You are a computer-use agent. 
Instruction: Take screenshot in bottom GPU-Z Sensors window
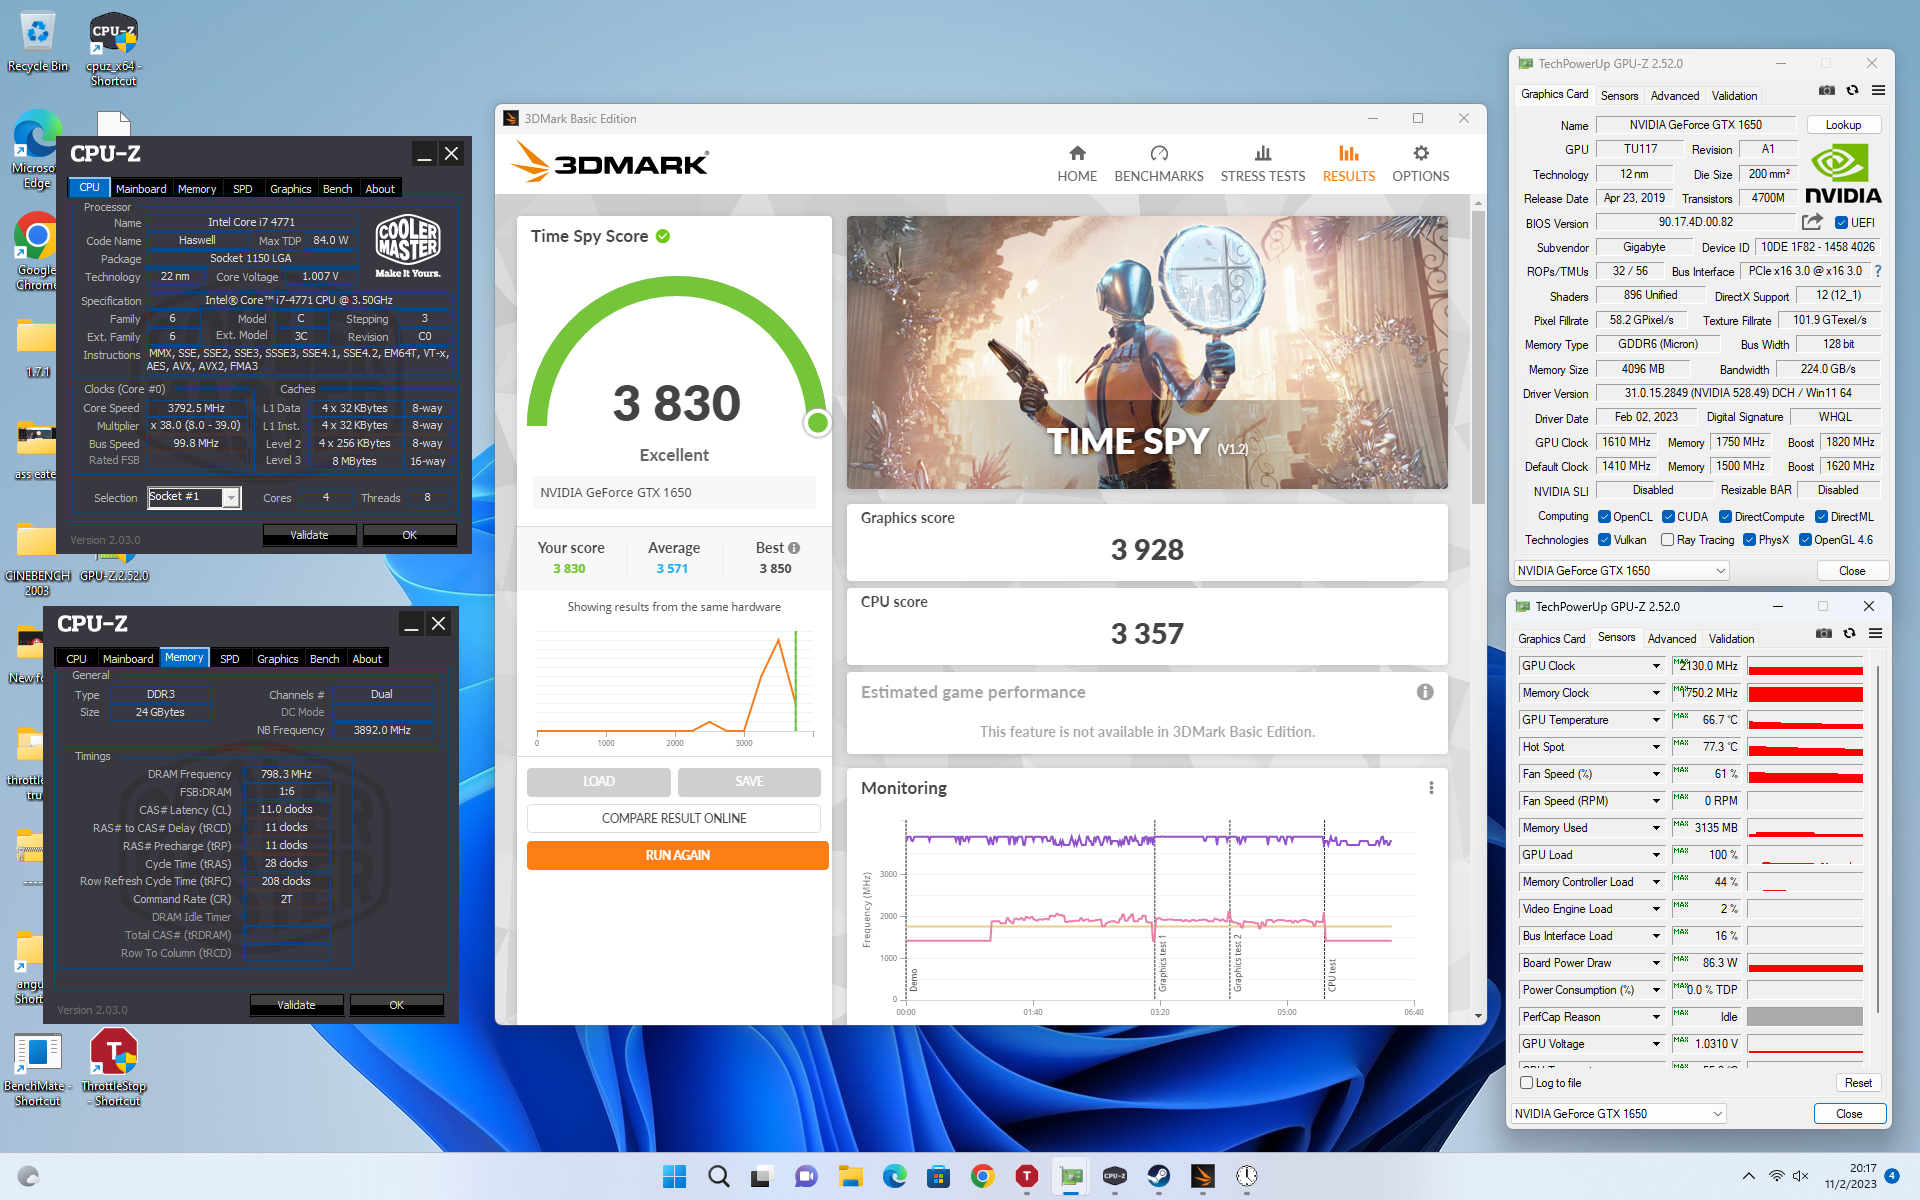[x=1824, y=633]
